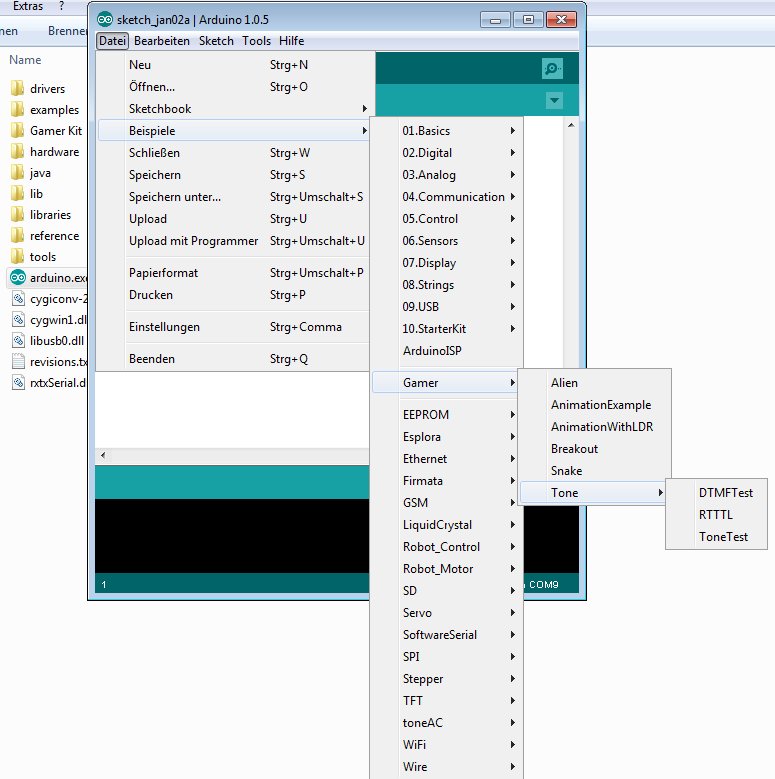The image size is (775, 779).
Task: Select the Gamer Kit folder icon
Action: click(x=18, y=131)
